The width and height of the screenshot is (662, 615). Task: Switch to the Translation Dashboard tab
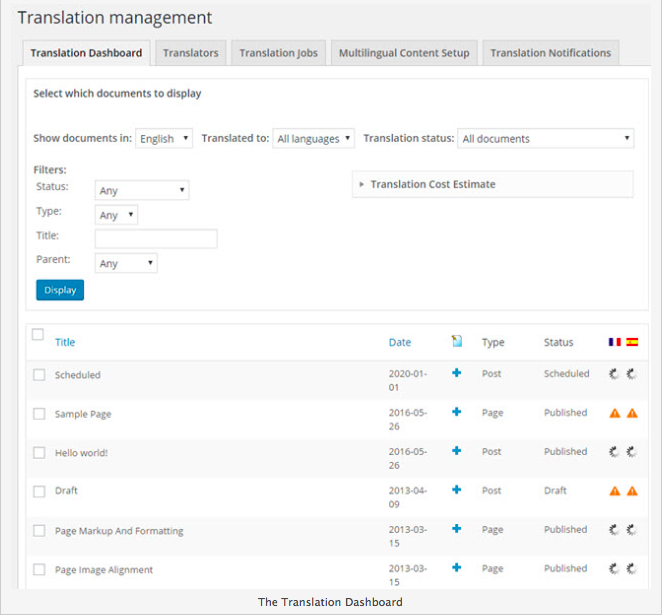(86, 53)
